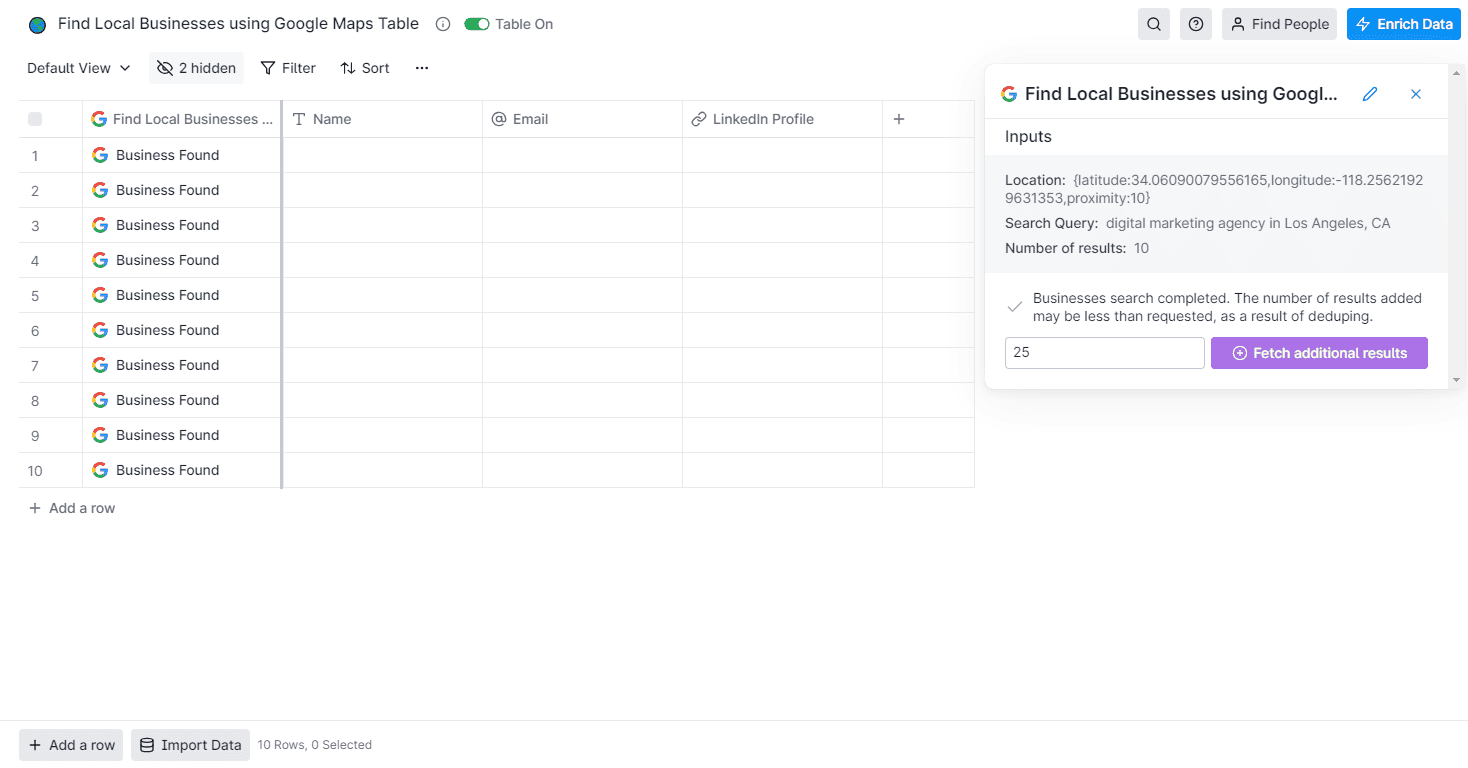Screen dimensions: 1468x768
Task: Click the Find Local Businesses column header
Action: pos(182,119)
